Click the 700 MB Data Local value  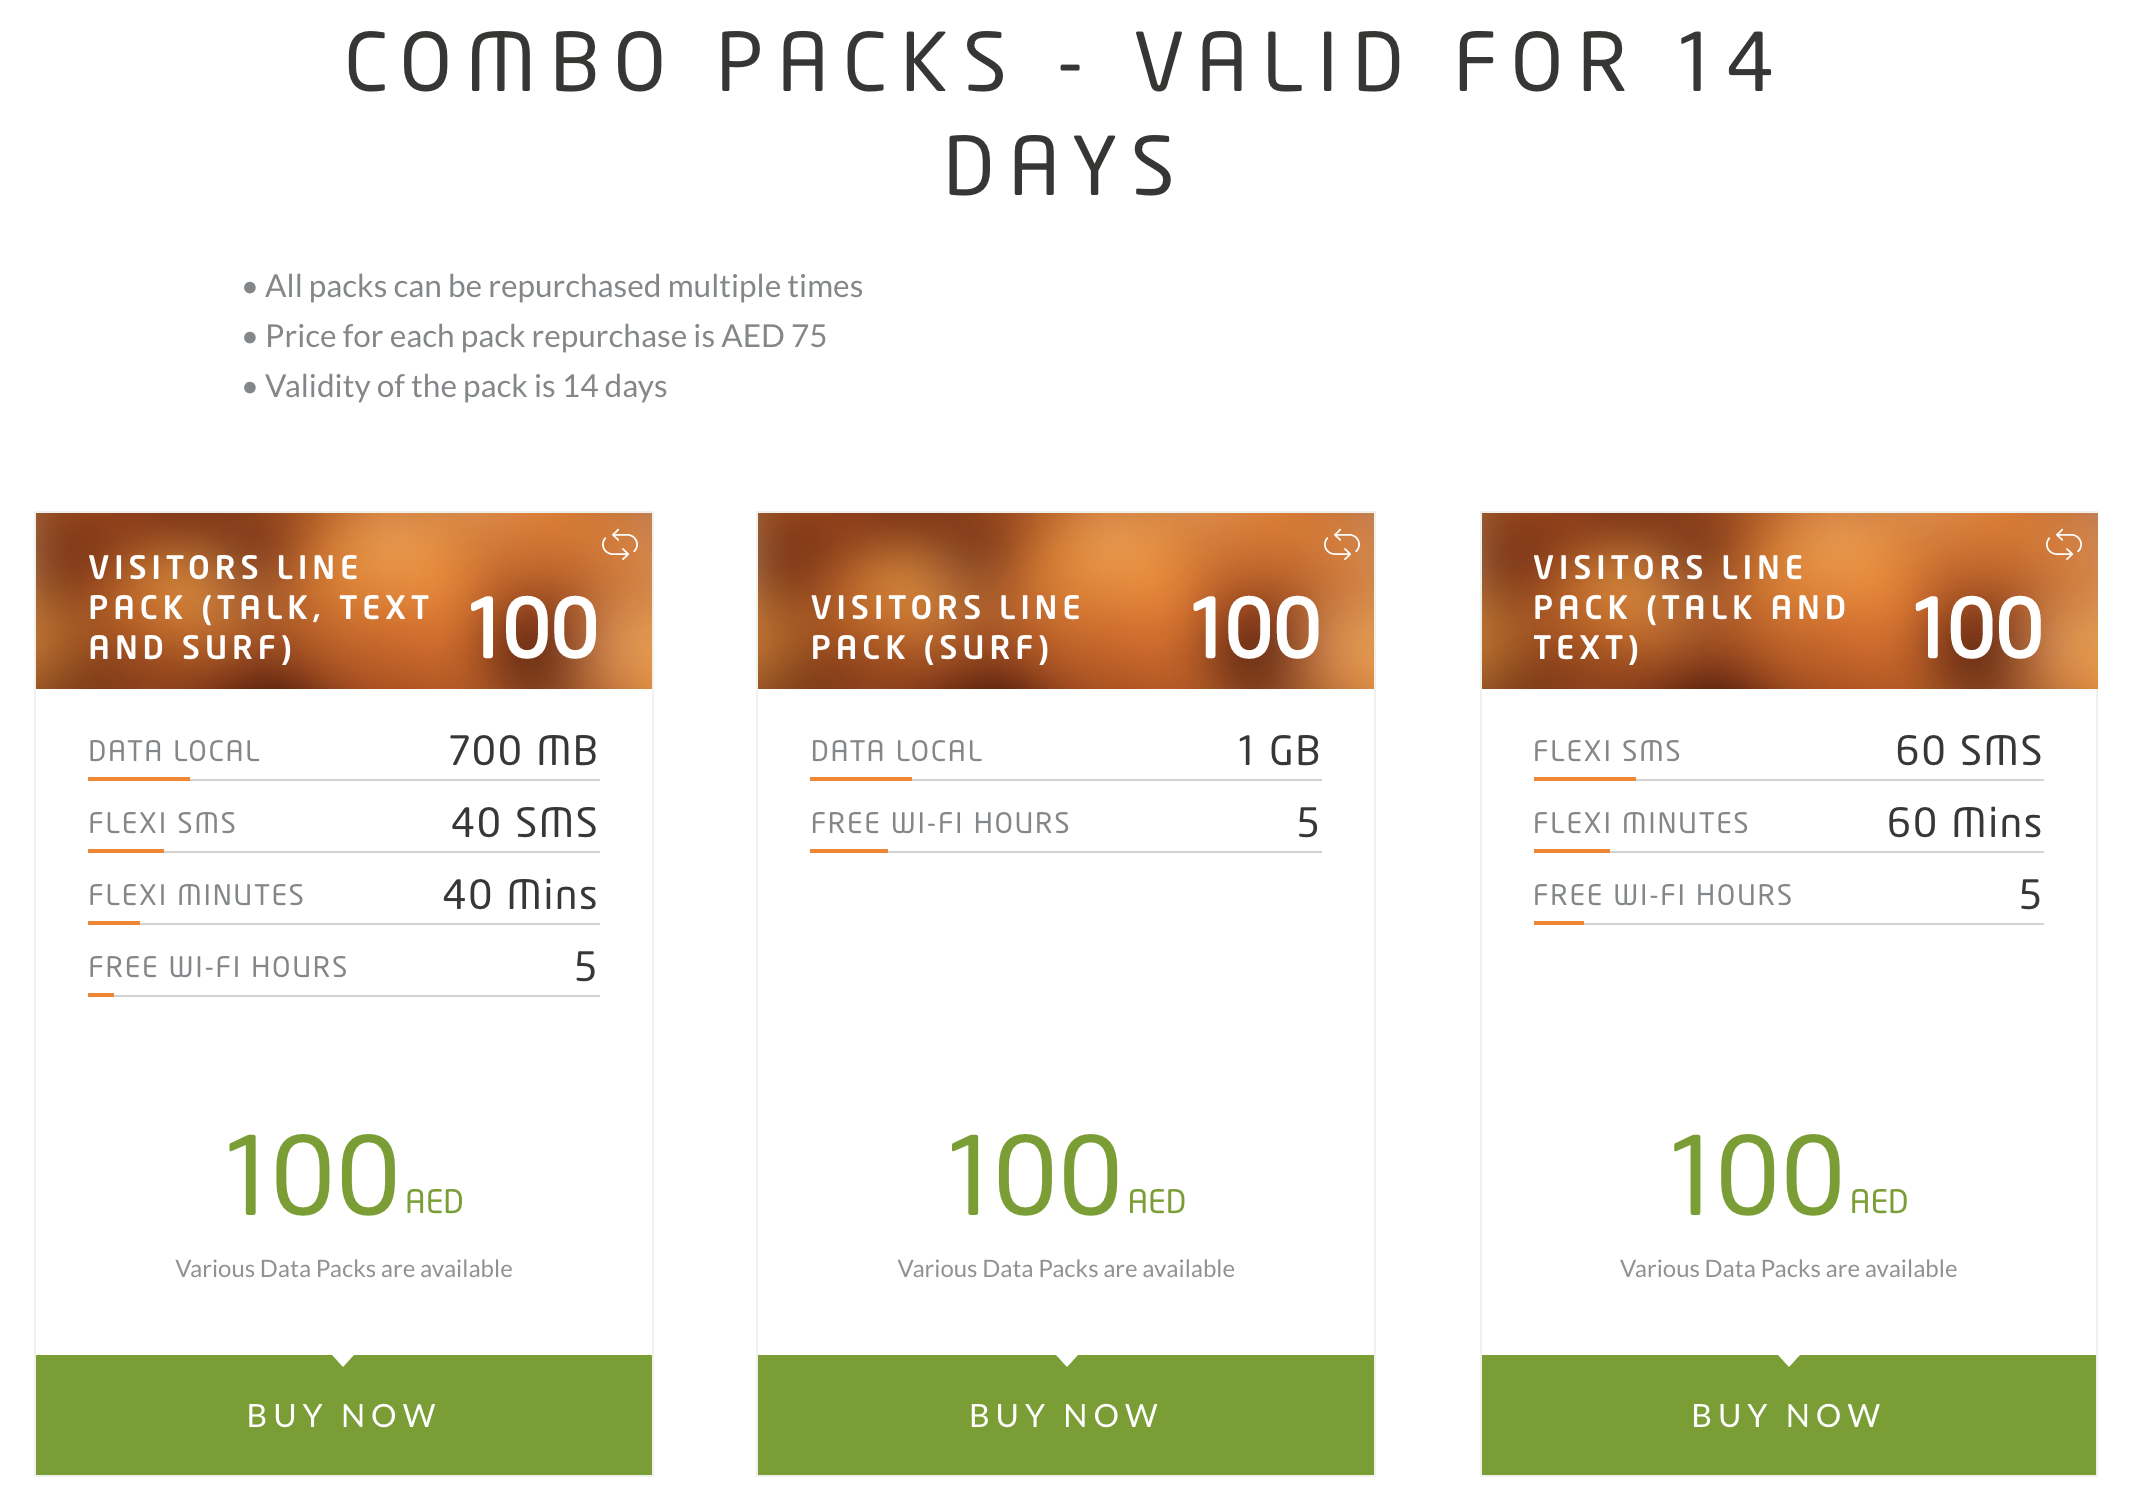523,751
